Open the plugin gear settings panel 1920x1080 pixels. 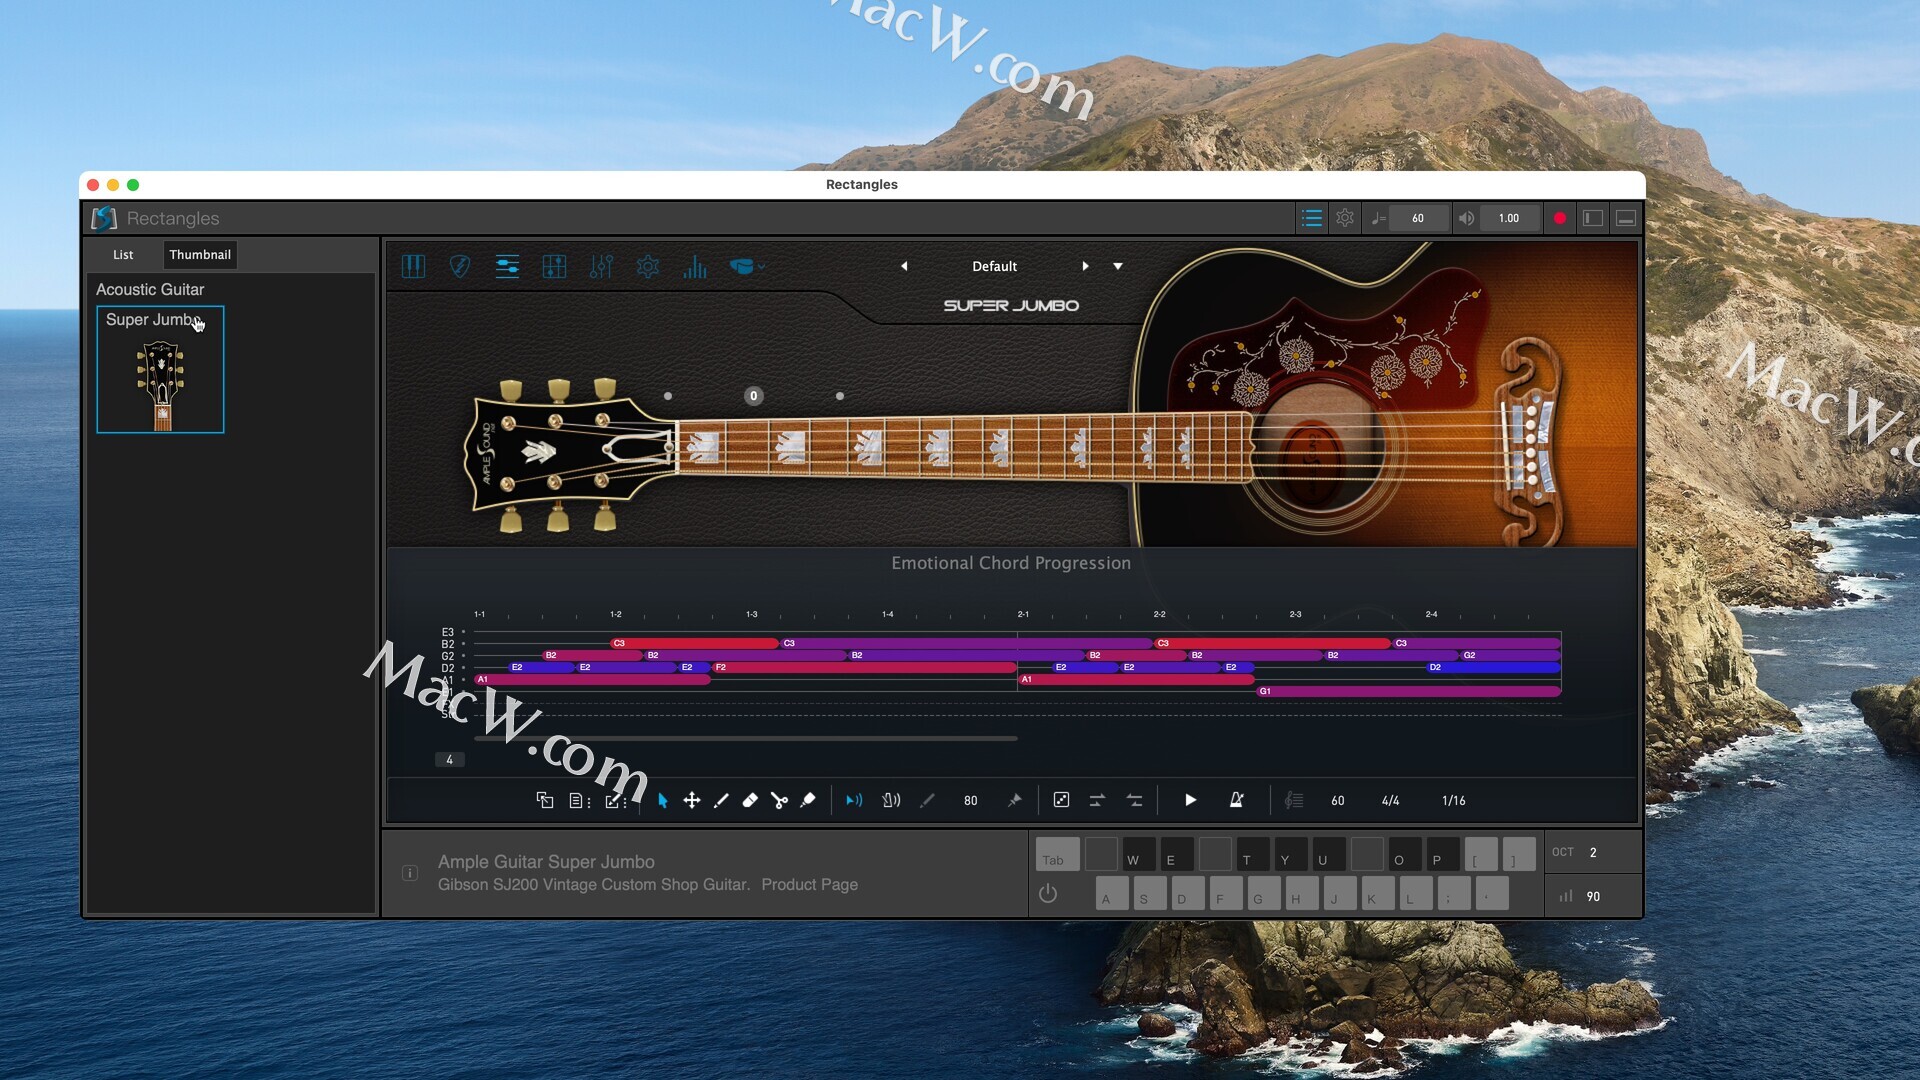(648, 267)
